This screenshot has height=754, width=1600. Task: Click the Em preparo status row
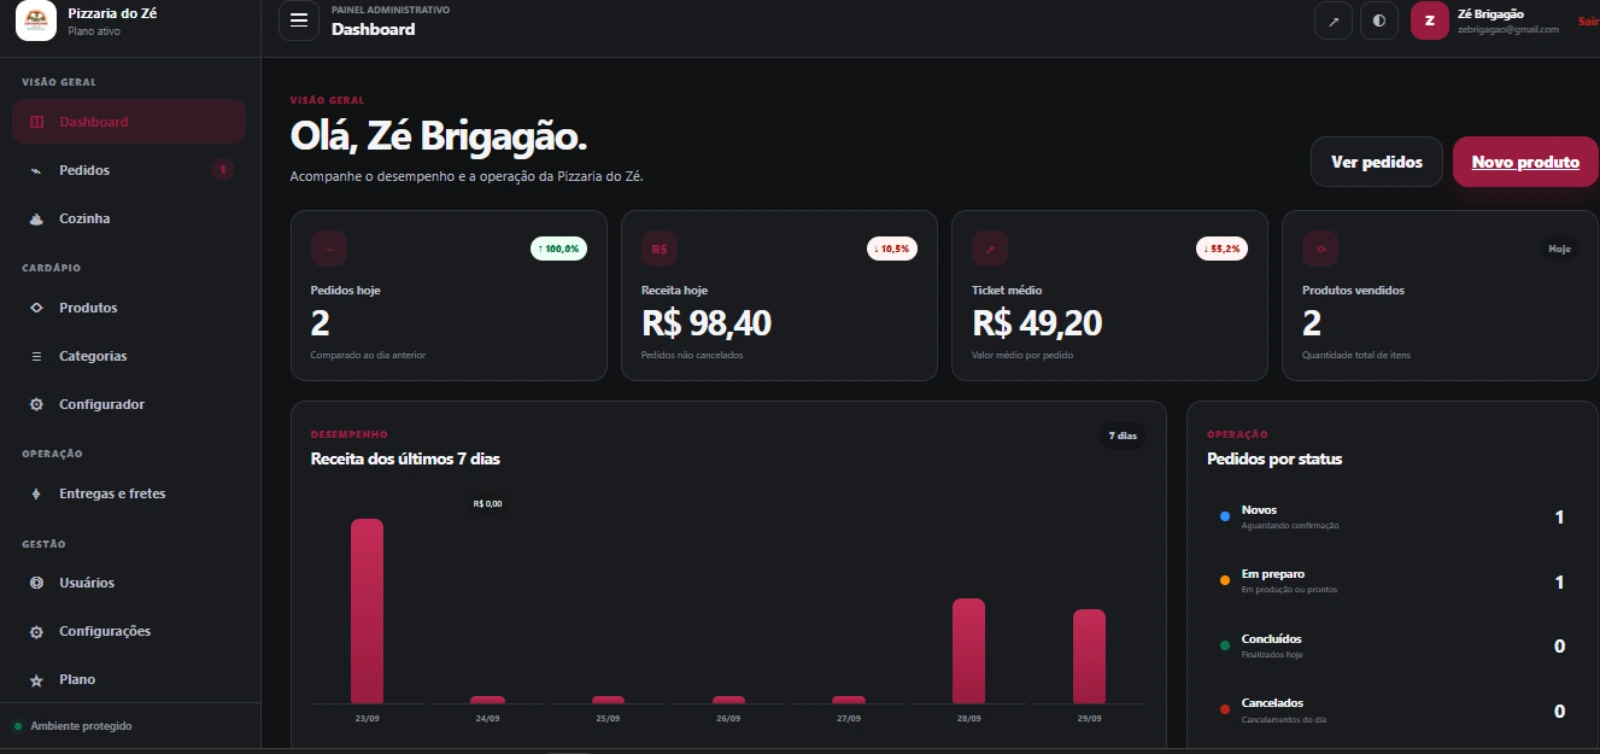1392,582
